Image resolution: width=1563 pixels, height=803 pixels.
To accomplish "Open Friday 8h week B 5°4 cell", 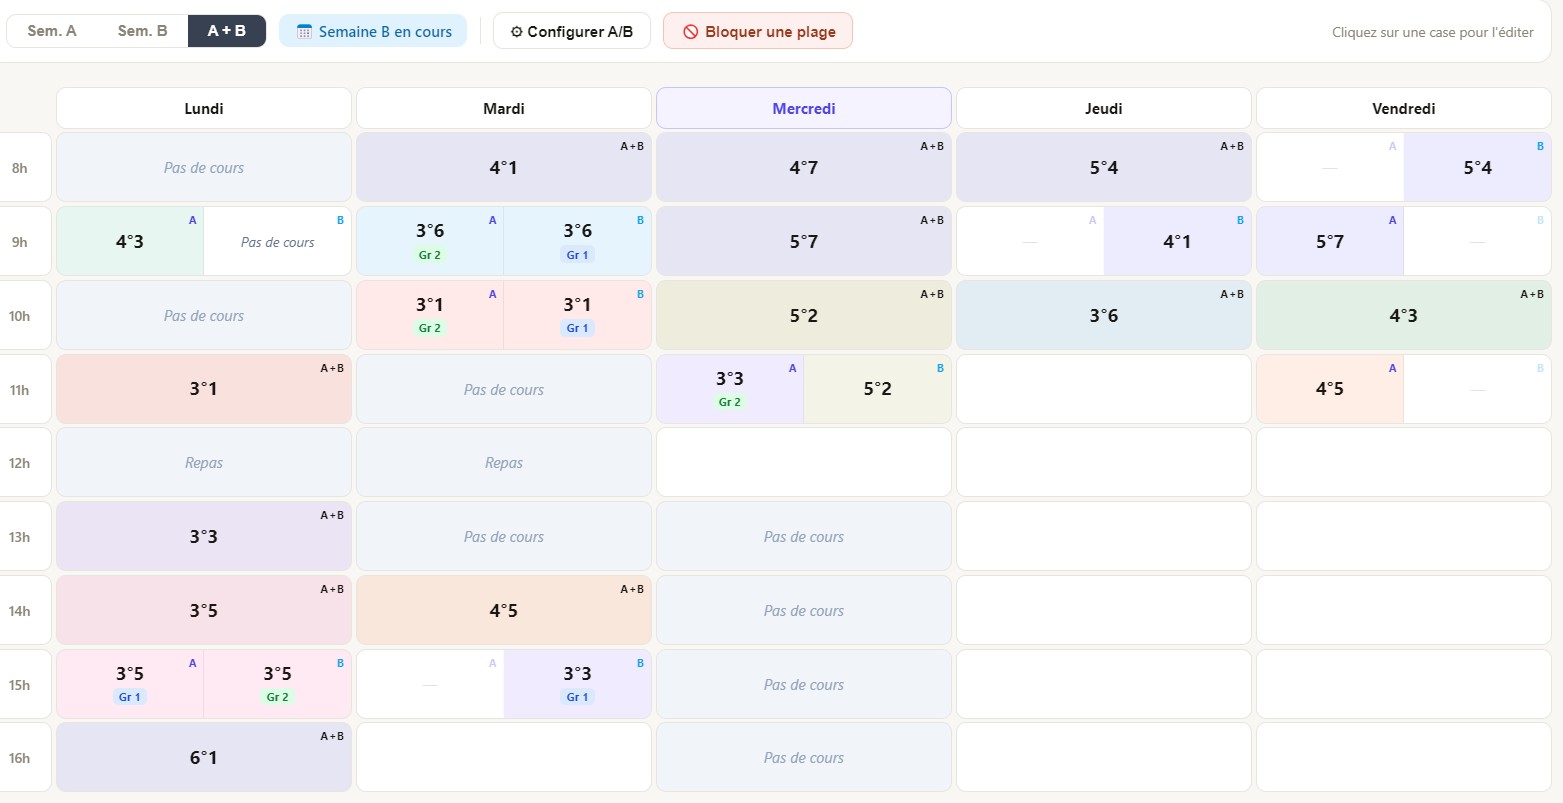I will point(1477,168).
